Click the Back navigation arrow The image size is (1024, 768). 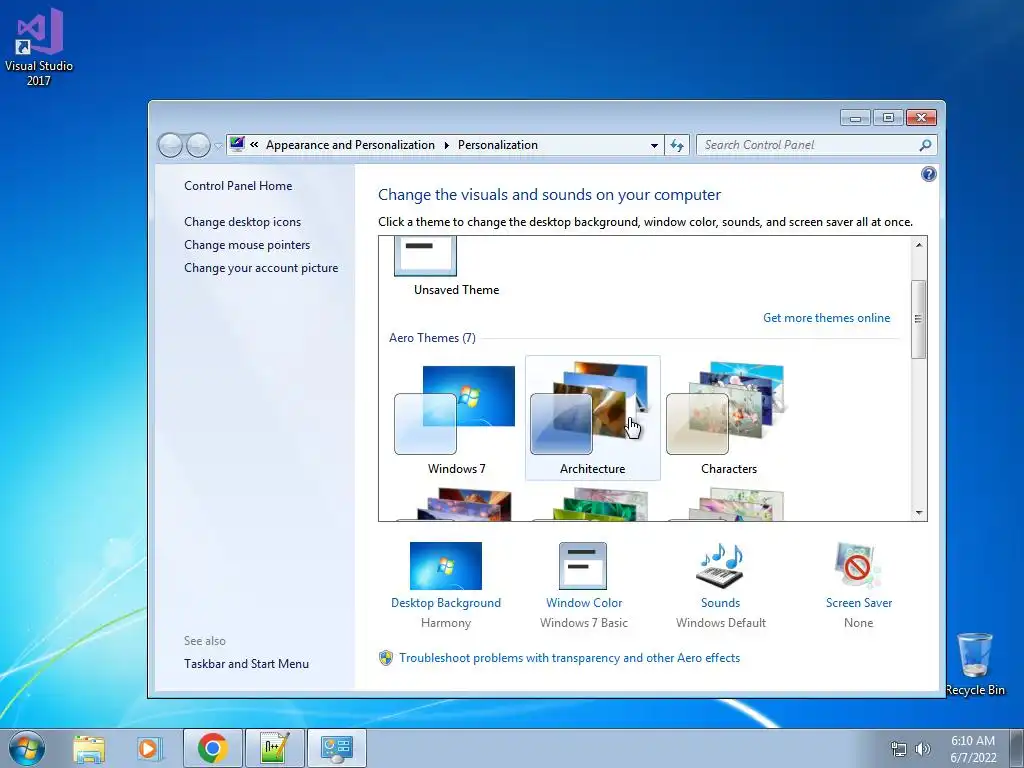[170, 145]
